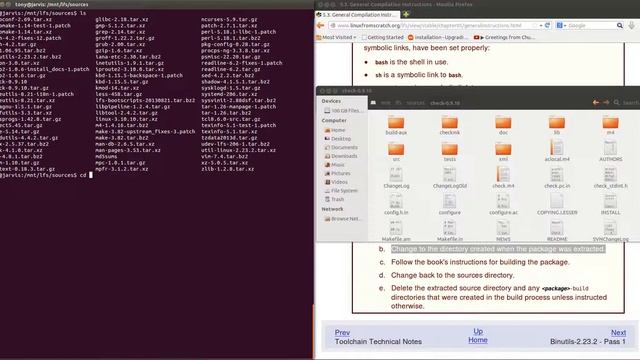Open a new Firefox tab with plus icon
This screenshot has height=360, width=640.
coord(406,14)
